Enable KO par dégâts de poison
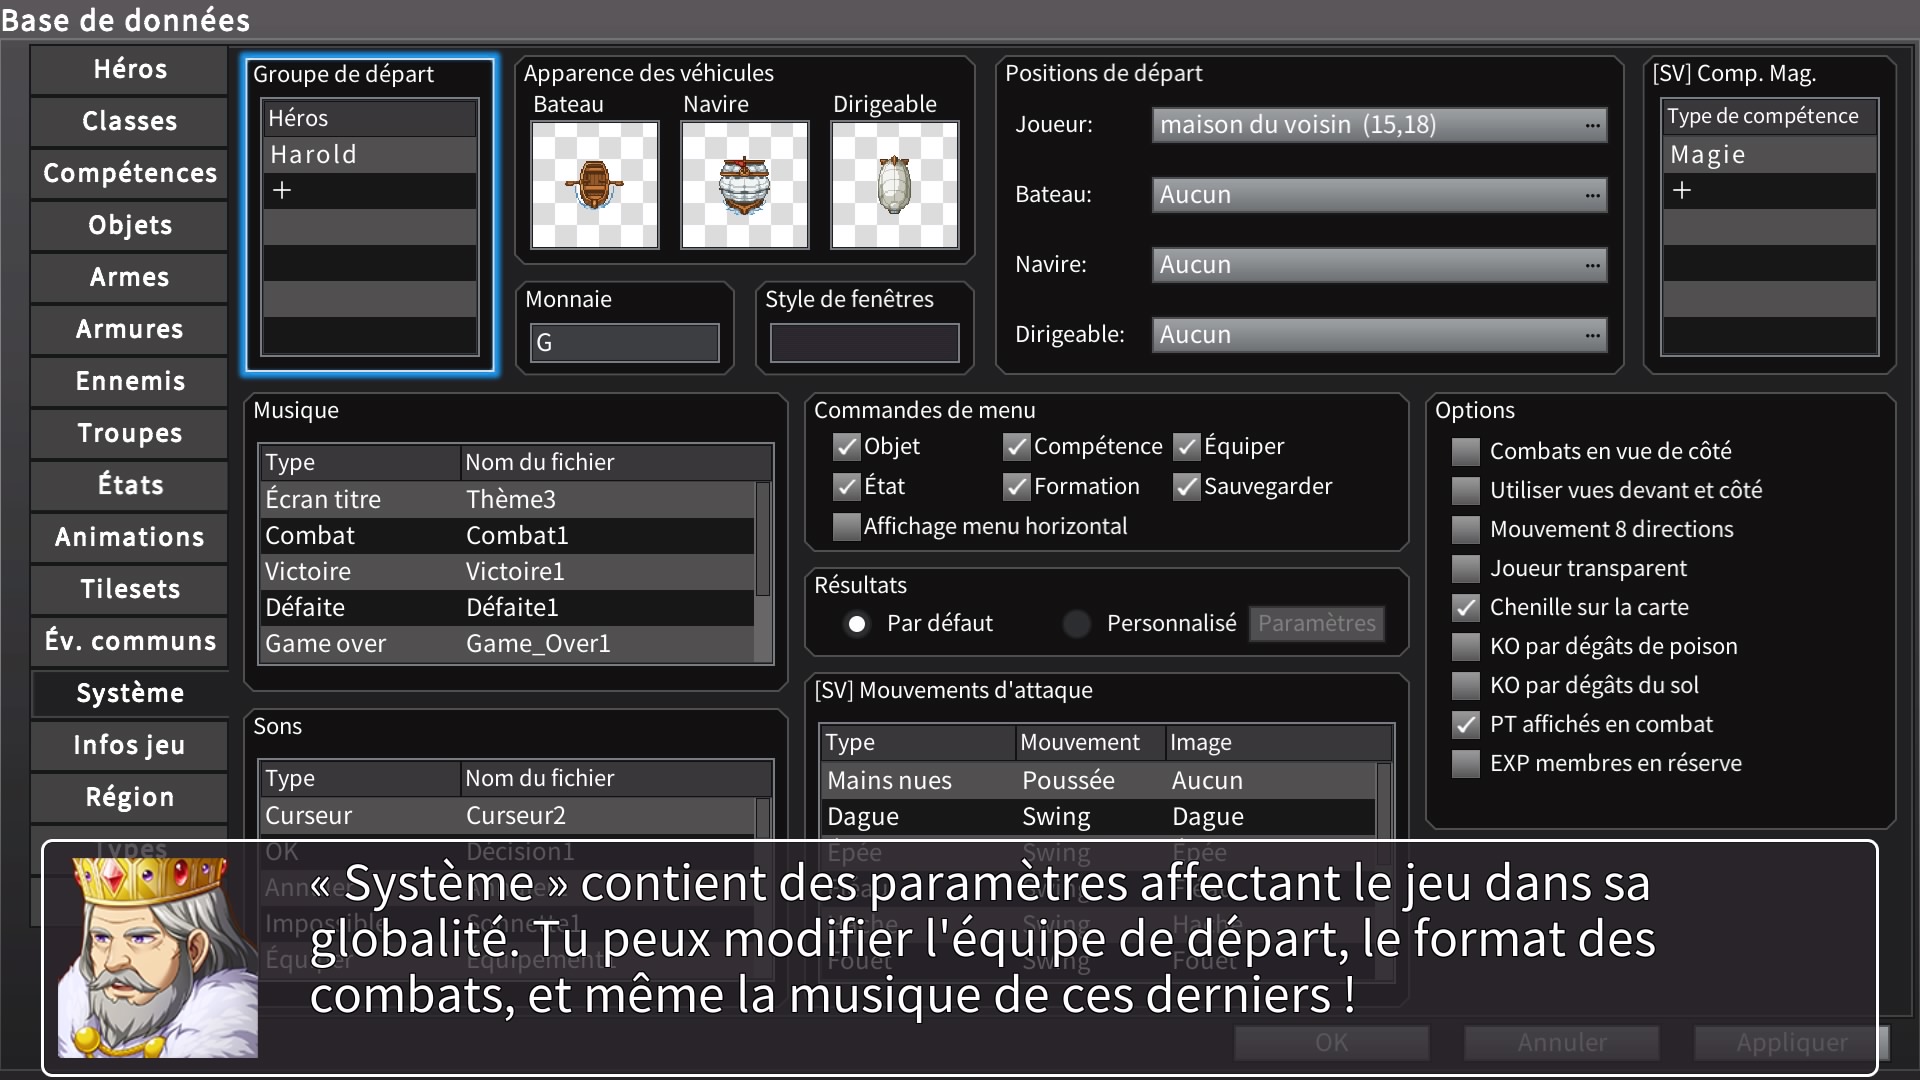The width and height of the screenshot is (1920, 1080). (1466, 646)
